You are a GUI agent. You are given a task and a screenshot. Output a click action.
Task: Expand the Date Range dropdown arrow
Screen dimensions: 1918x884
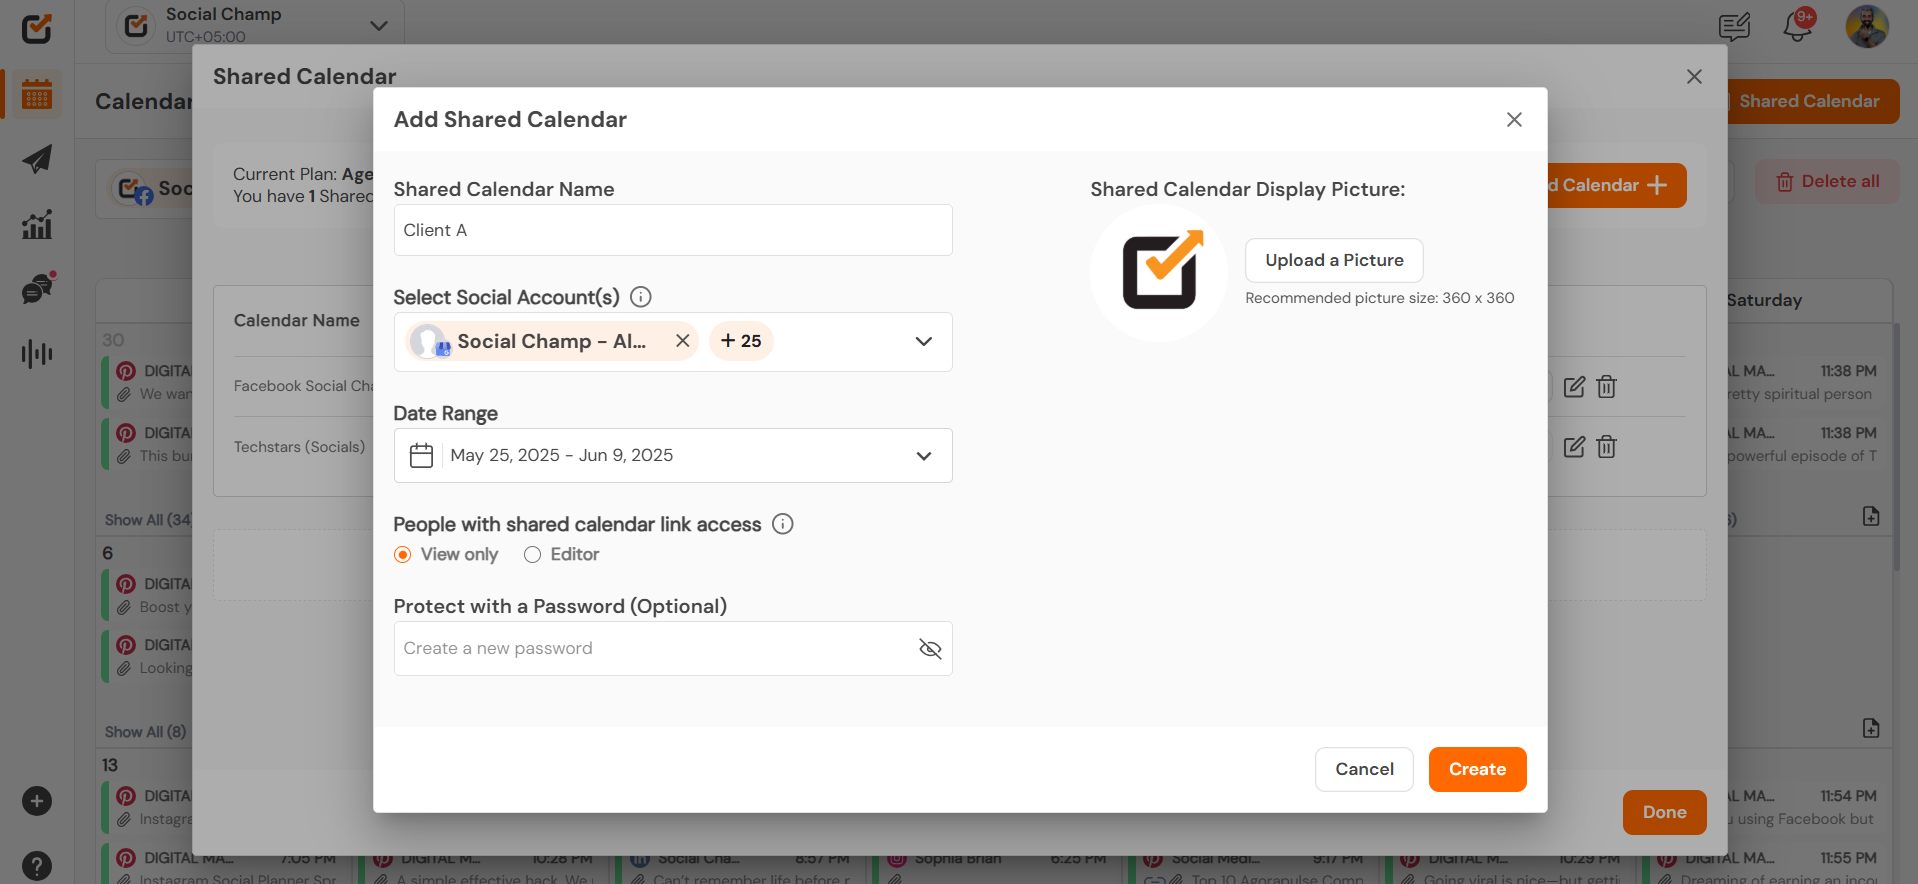(x=923, y=456)
